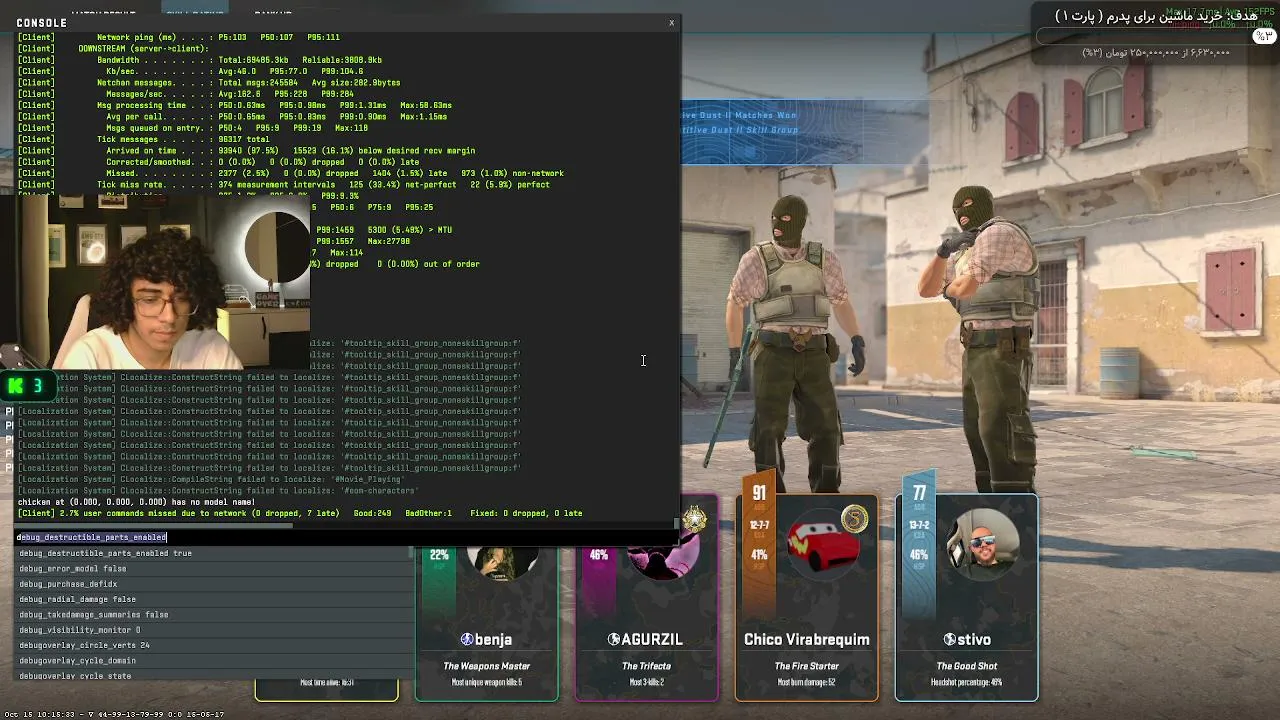Image resolution: width=1280 pixels, height=720 pixels.
Task: Click the Steam icon beside AGURZIL
Action: click(614, 639)
